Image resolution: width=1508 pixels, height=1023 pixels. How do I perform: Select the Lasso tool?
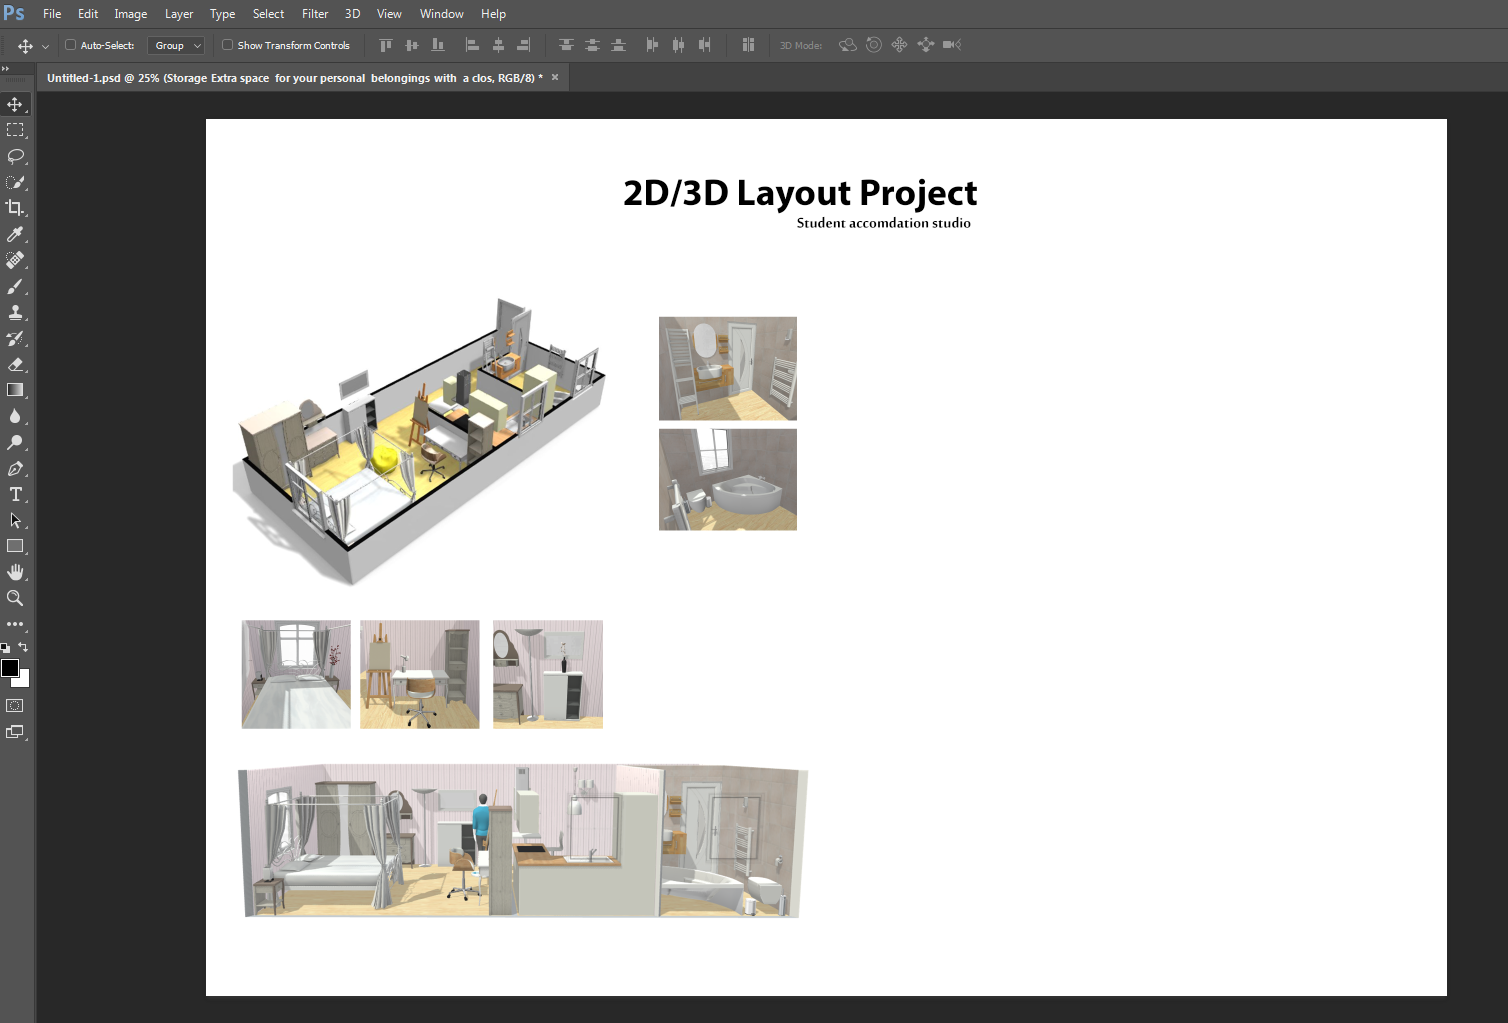pyautogui.click(x=15, y=156)
